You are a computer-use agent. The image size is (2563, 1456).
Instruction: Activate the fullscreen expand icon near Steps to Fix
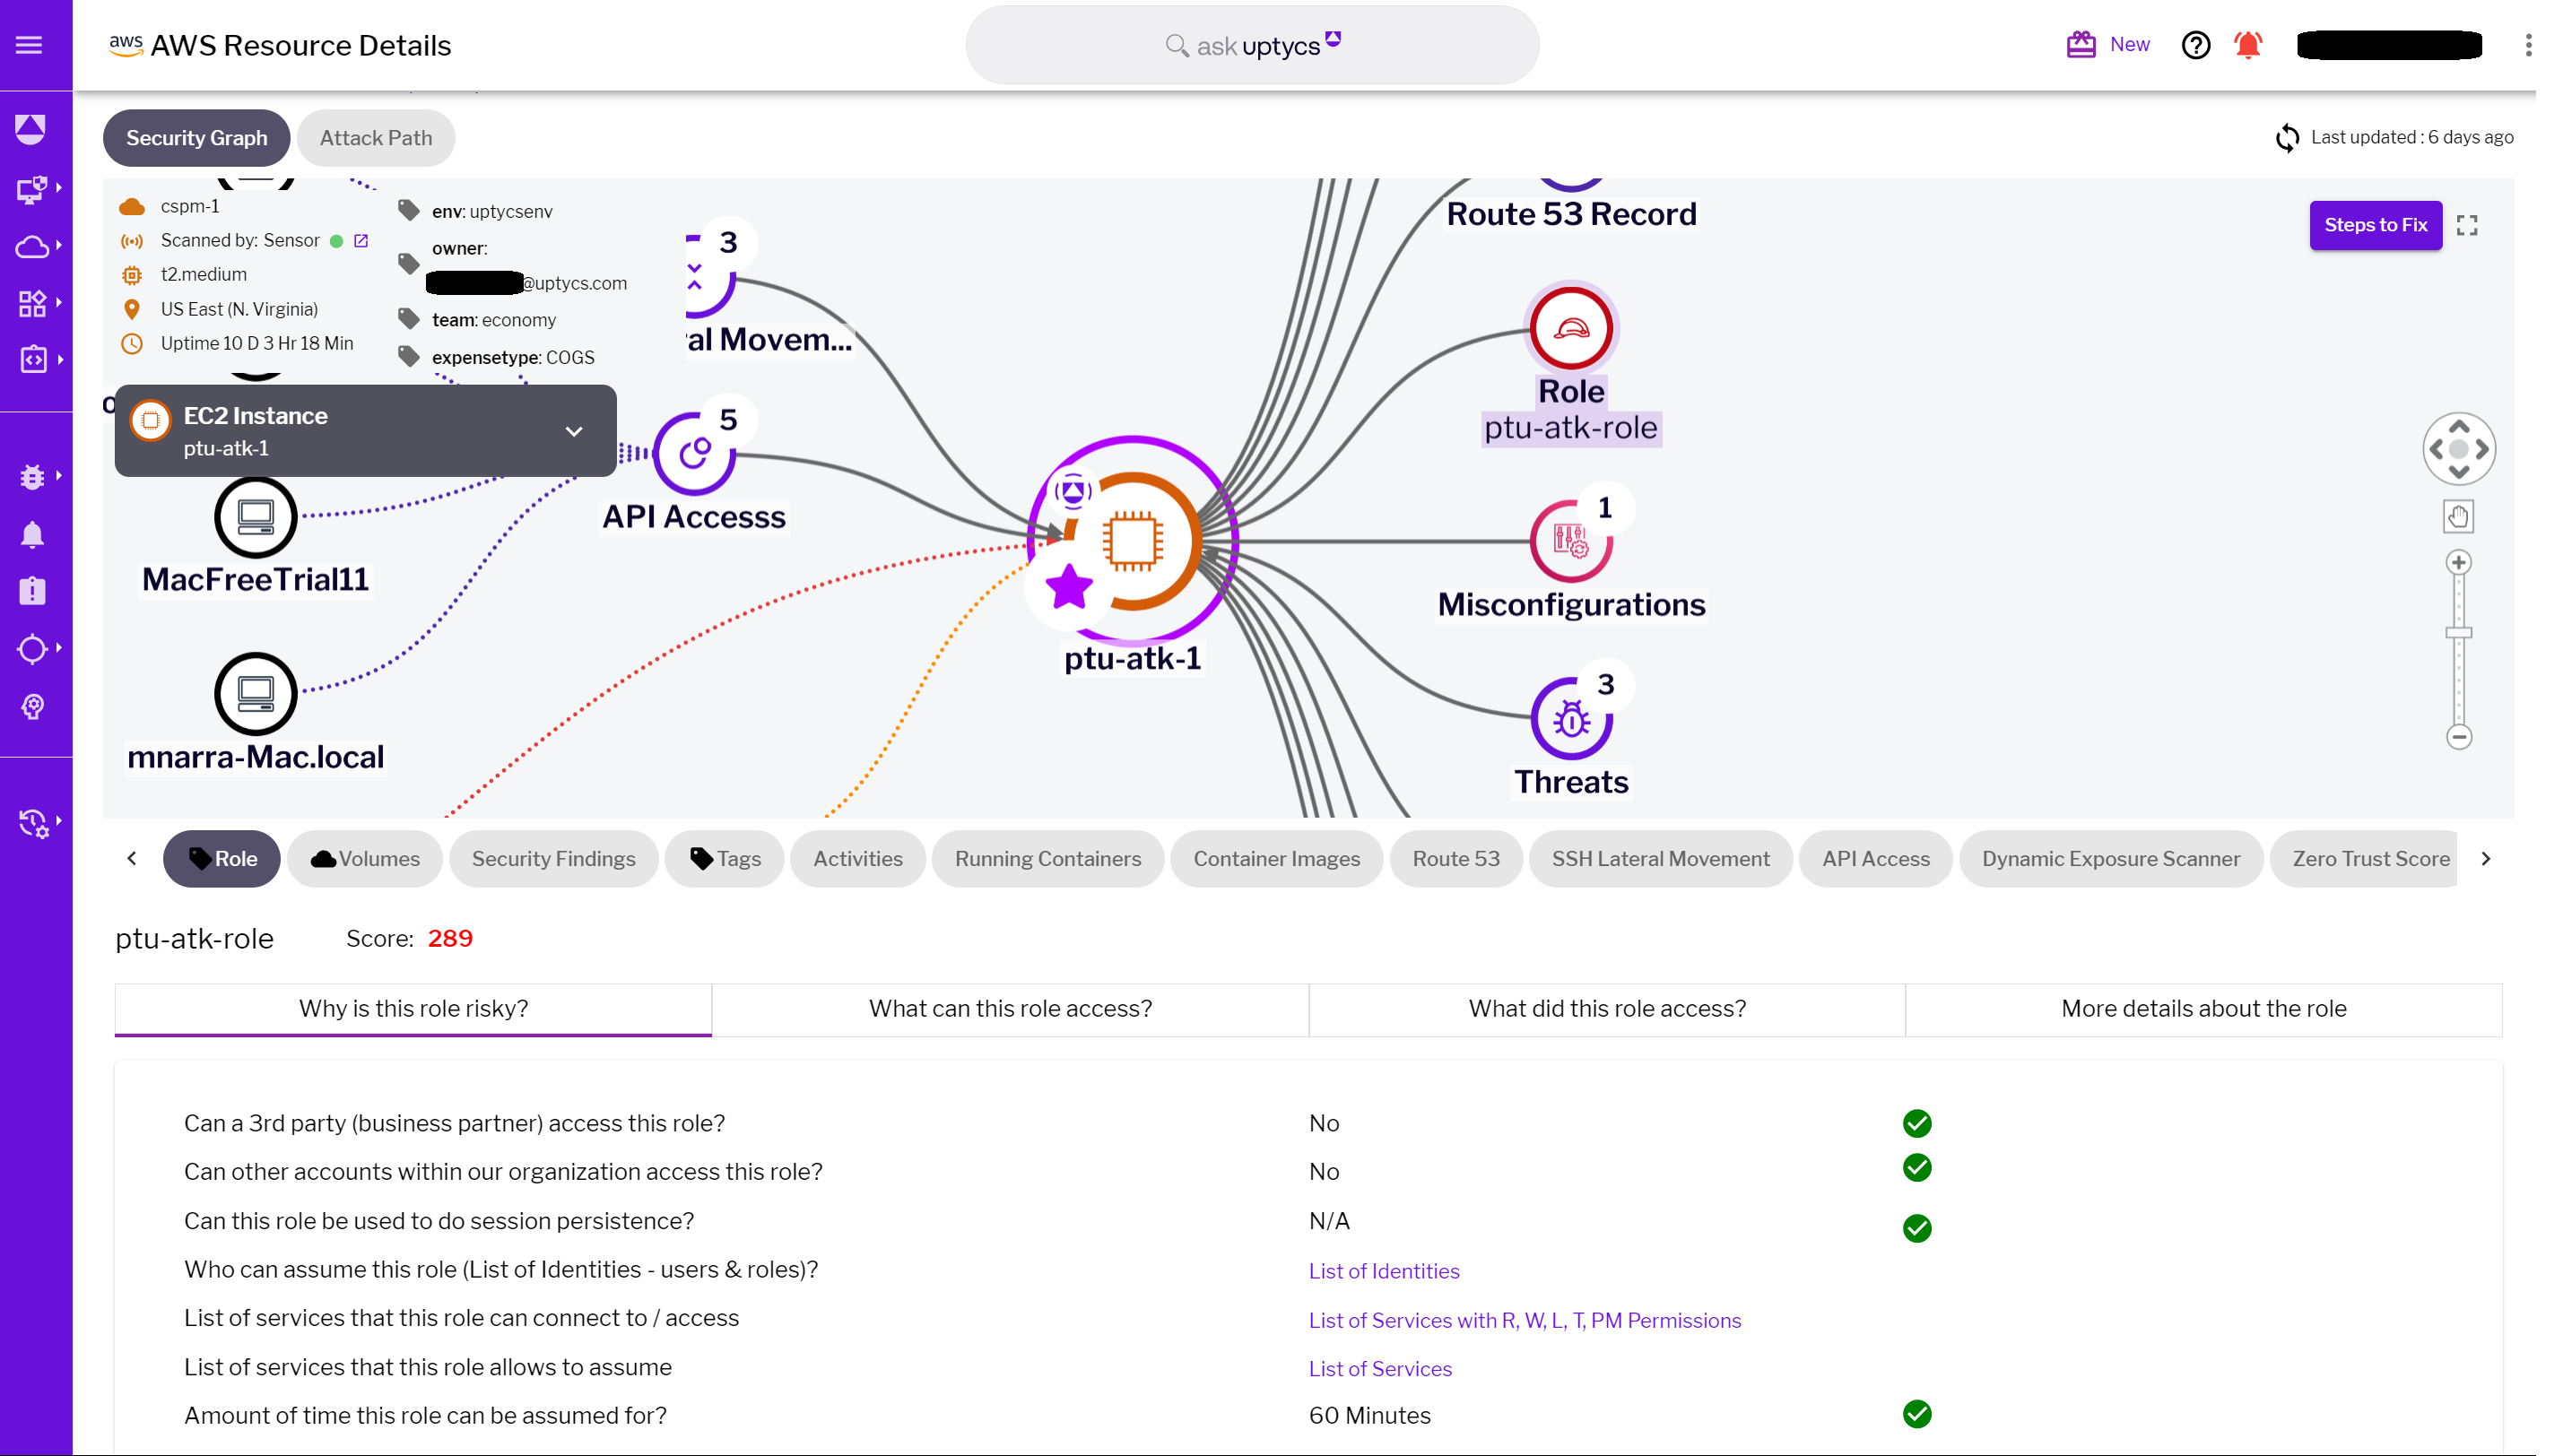[x=2467, y=225]
